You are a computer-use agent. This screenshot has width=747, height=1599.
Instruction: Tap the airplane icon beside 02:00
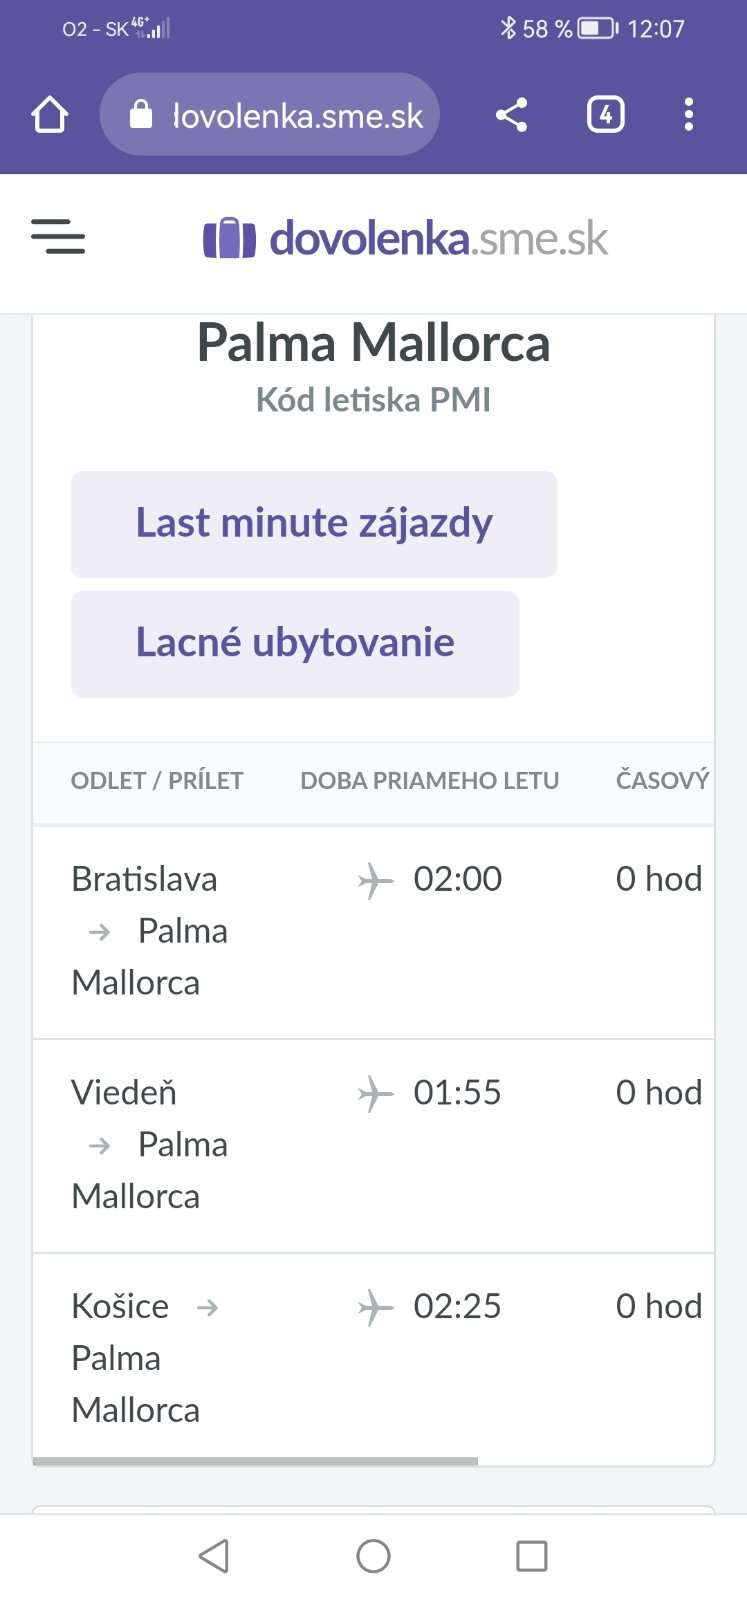(x=375, y=881)
